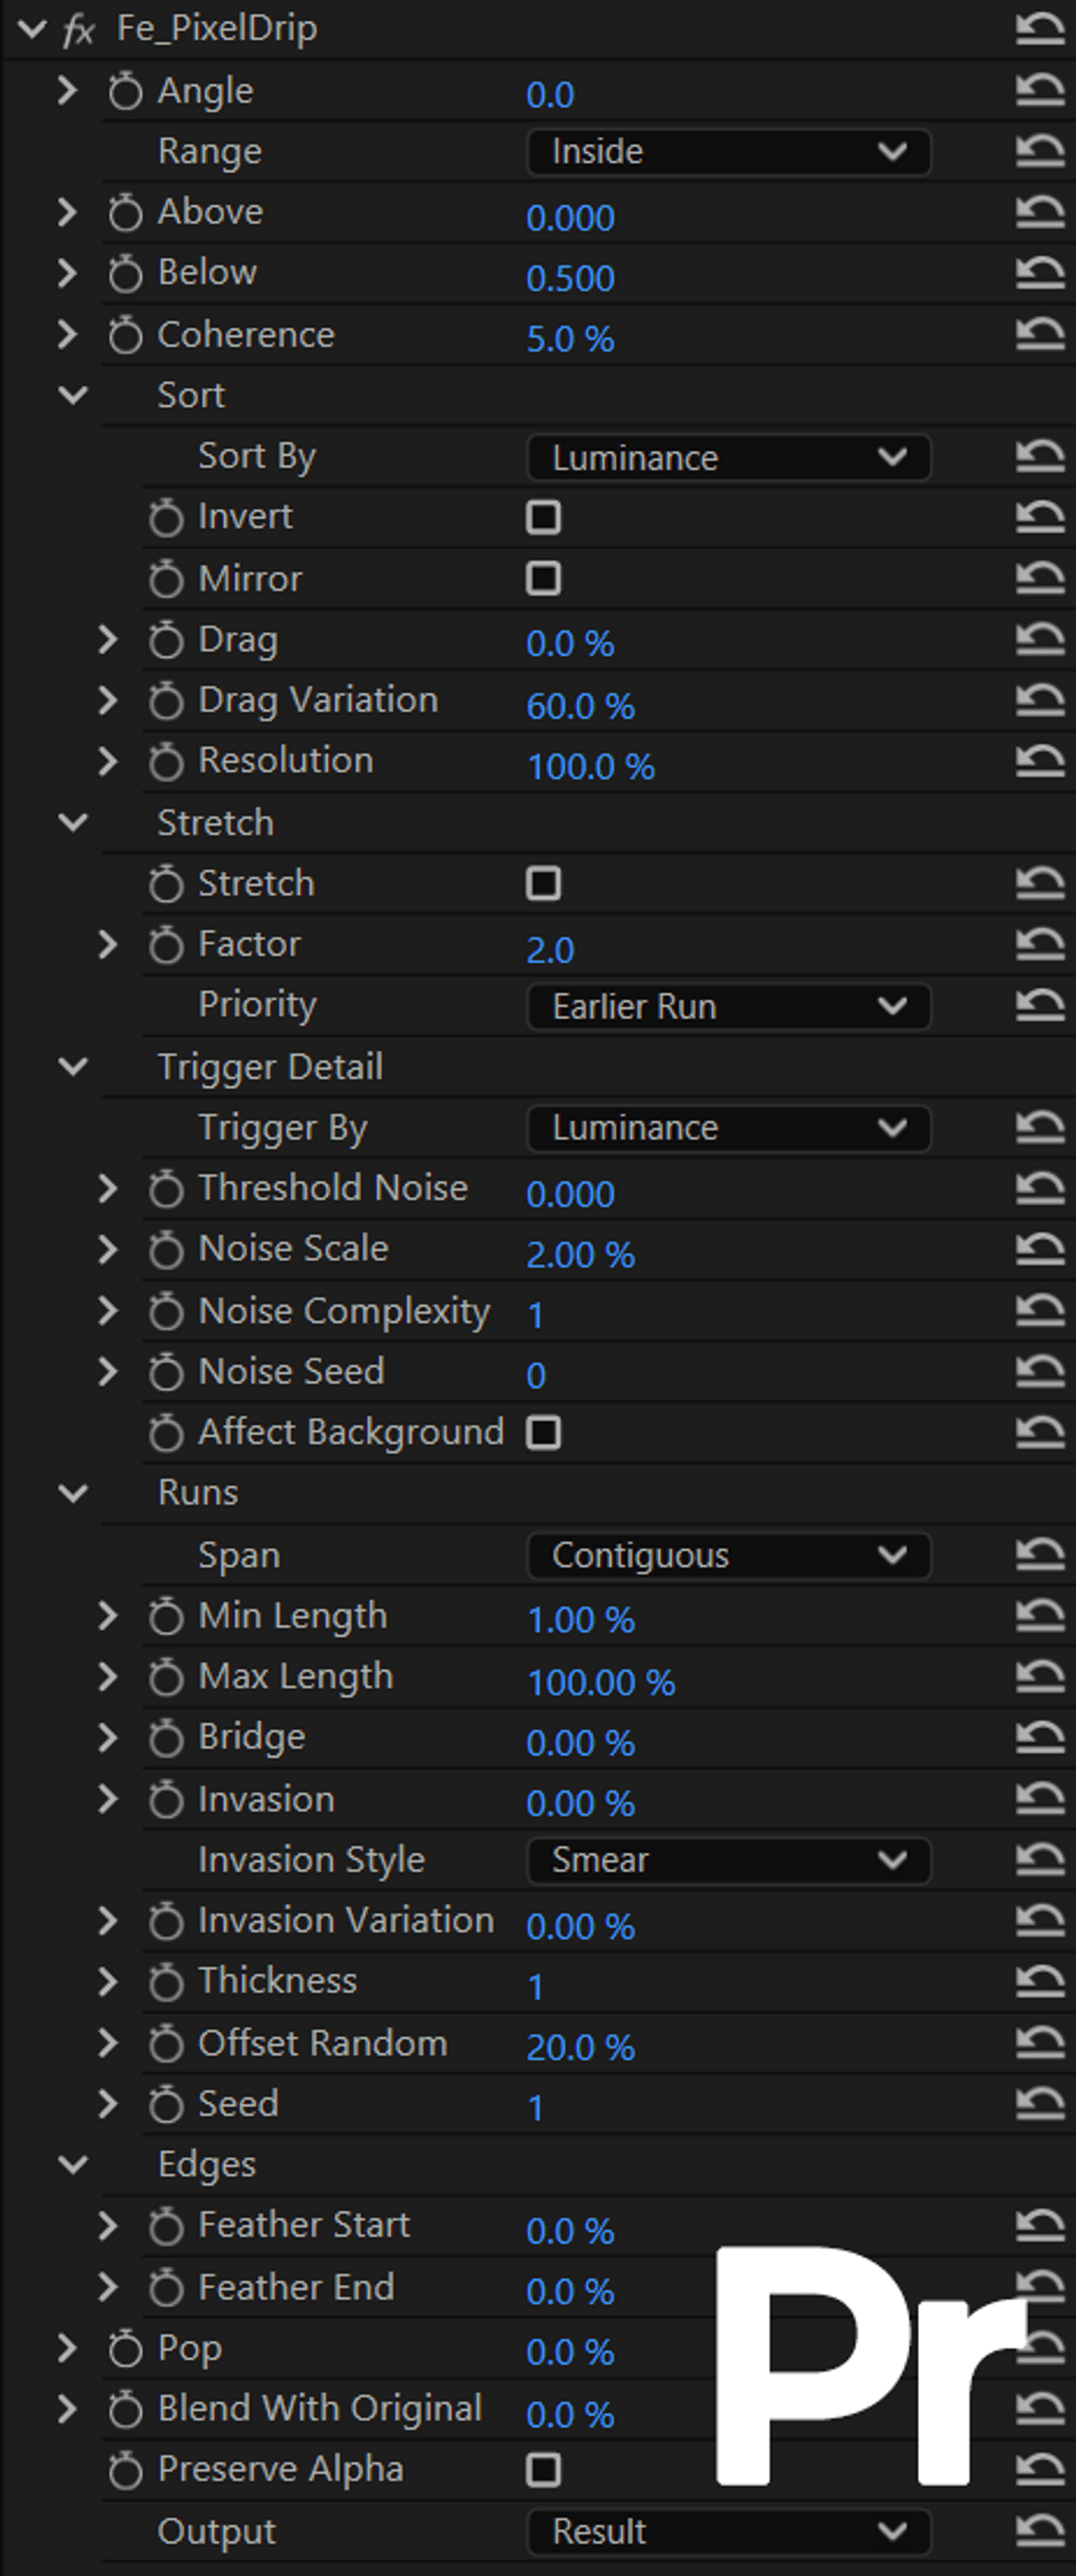1076x2576 pixels.
Task: Collapse the Runs group
Action: coord(73,1493)
